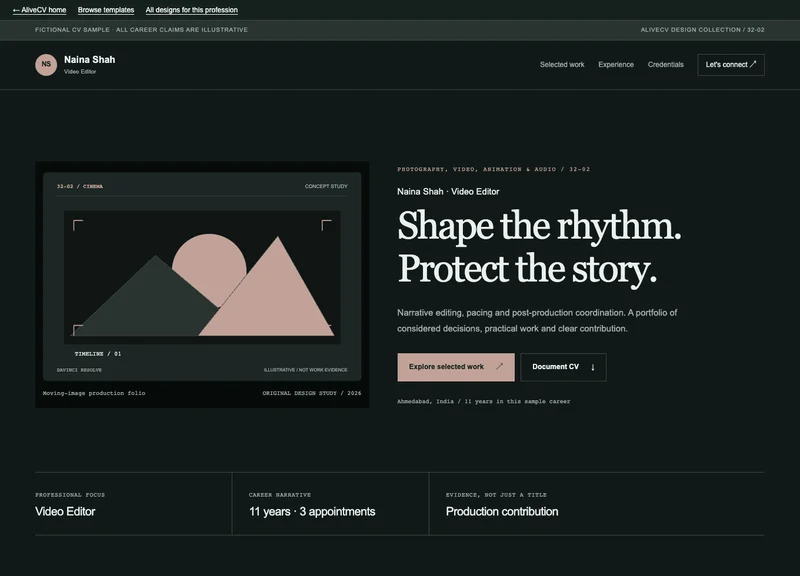The width and height of the screenshot is (800, 576).
Task: Click 'PROFESSIONAL FOCUS' label
Action: [70, 495]
